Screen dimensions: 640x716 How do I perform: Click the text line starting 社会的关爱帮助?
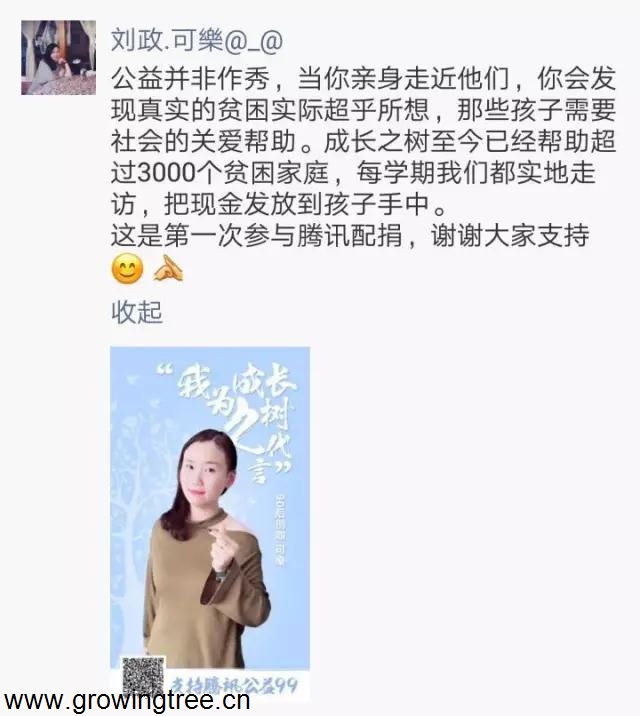coord(364,142)
